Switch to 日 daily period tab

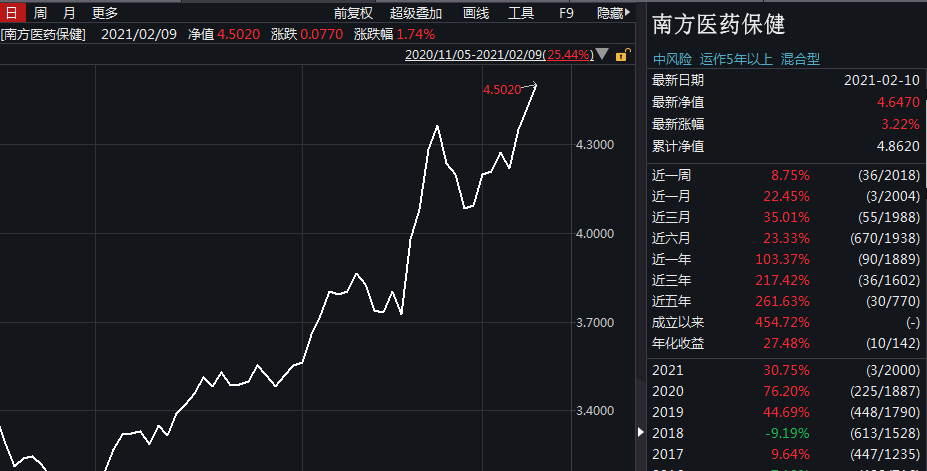[12, 12]
